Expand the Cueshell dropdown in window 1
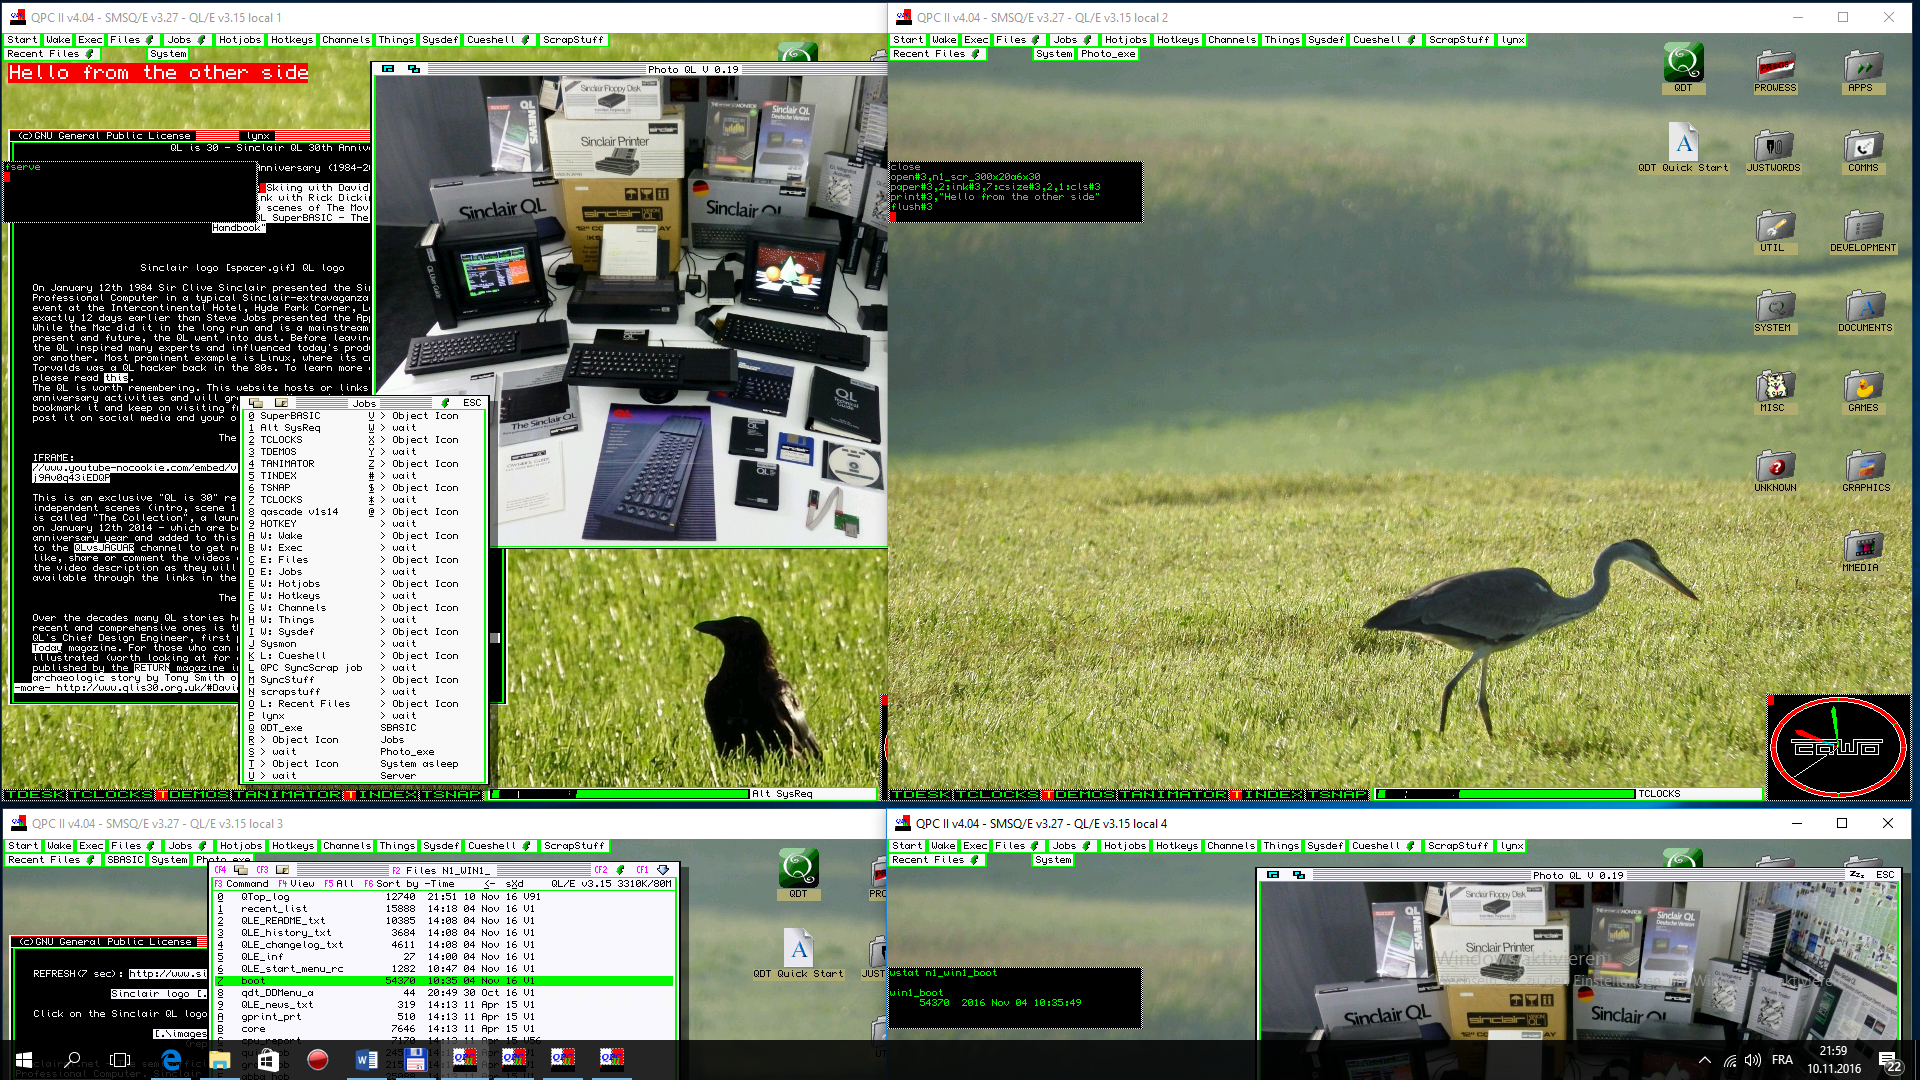Viewport: 1920px width, 1080px height. pyautogui.click(x=526, y=40)
